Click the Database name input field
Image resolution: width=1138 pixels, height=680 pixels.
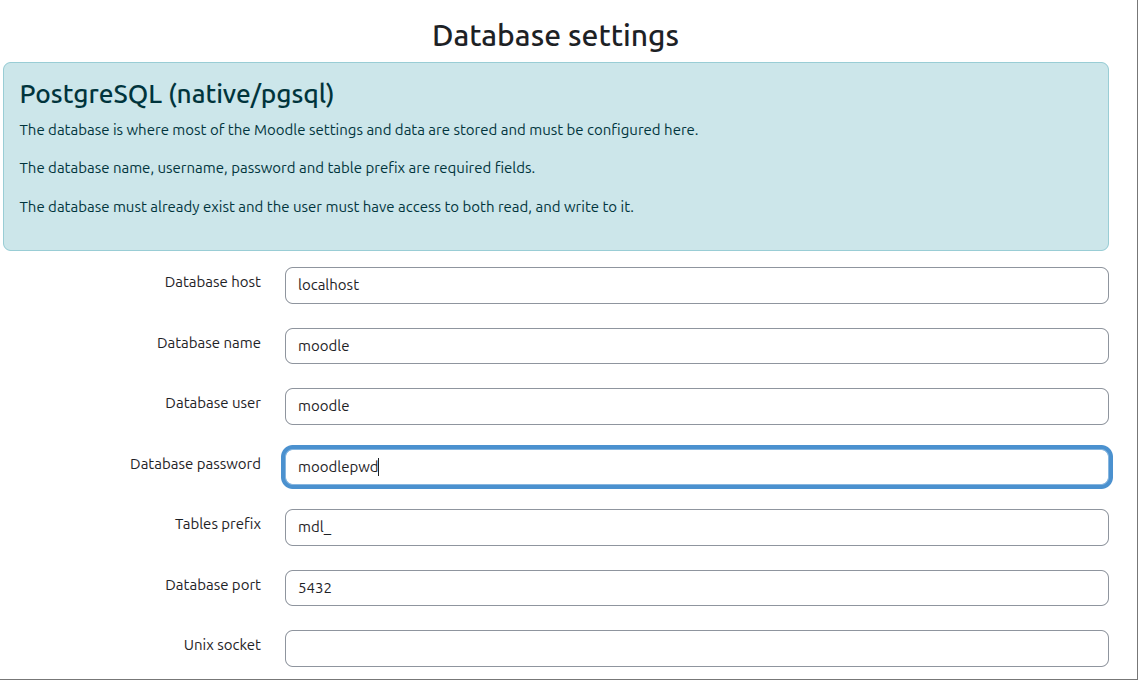pos(696,345)
